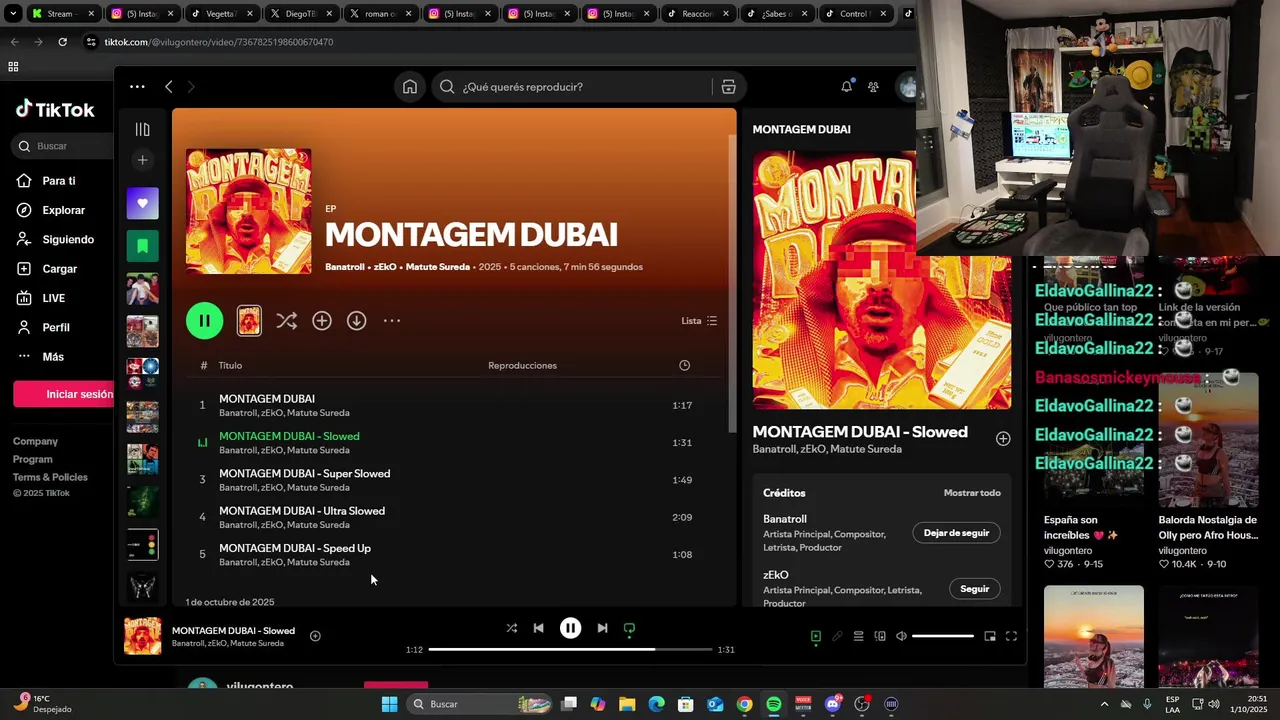Viewport: 1280px width, 720px height.
Task: Open the Friends activity icon in Spotify
Action: [x=873, y=87]
